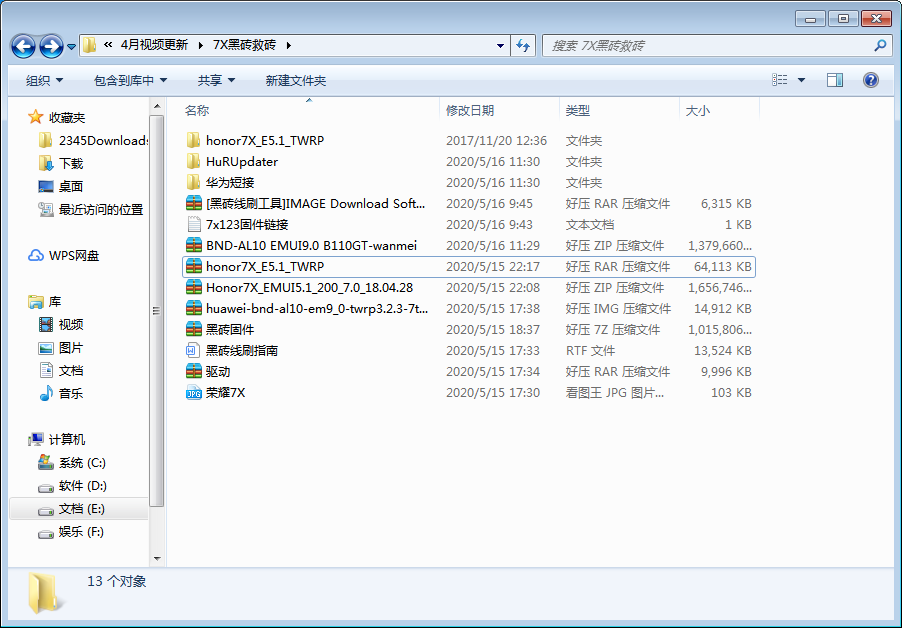Open the 组织 menu
The width and height of the screenshot is (902, 628).
[44, 81]
